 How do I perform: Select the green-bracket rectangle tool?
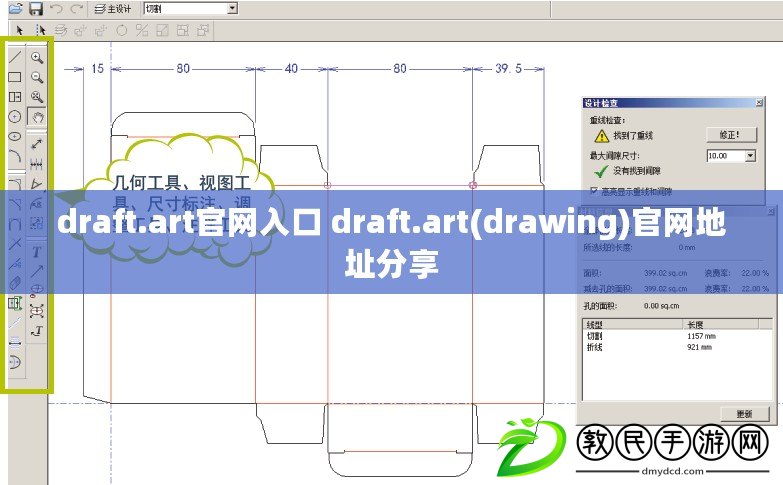click(15, 303)
